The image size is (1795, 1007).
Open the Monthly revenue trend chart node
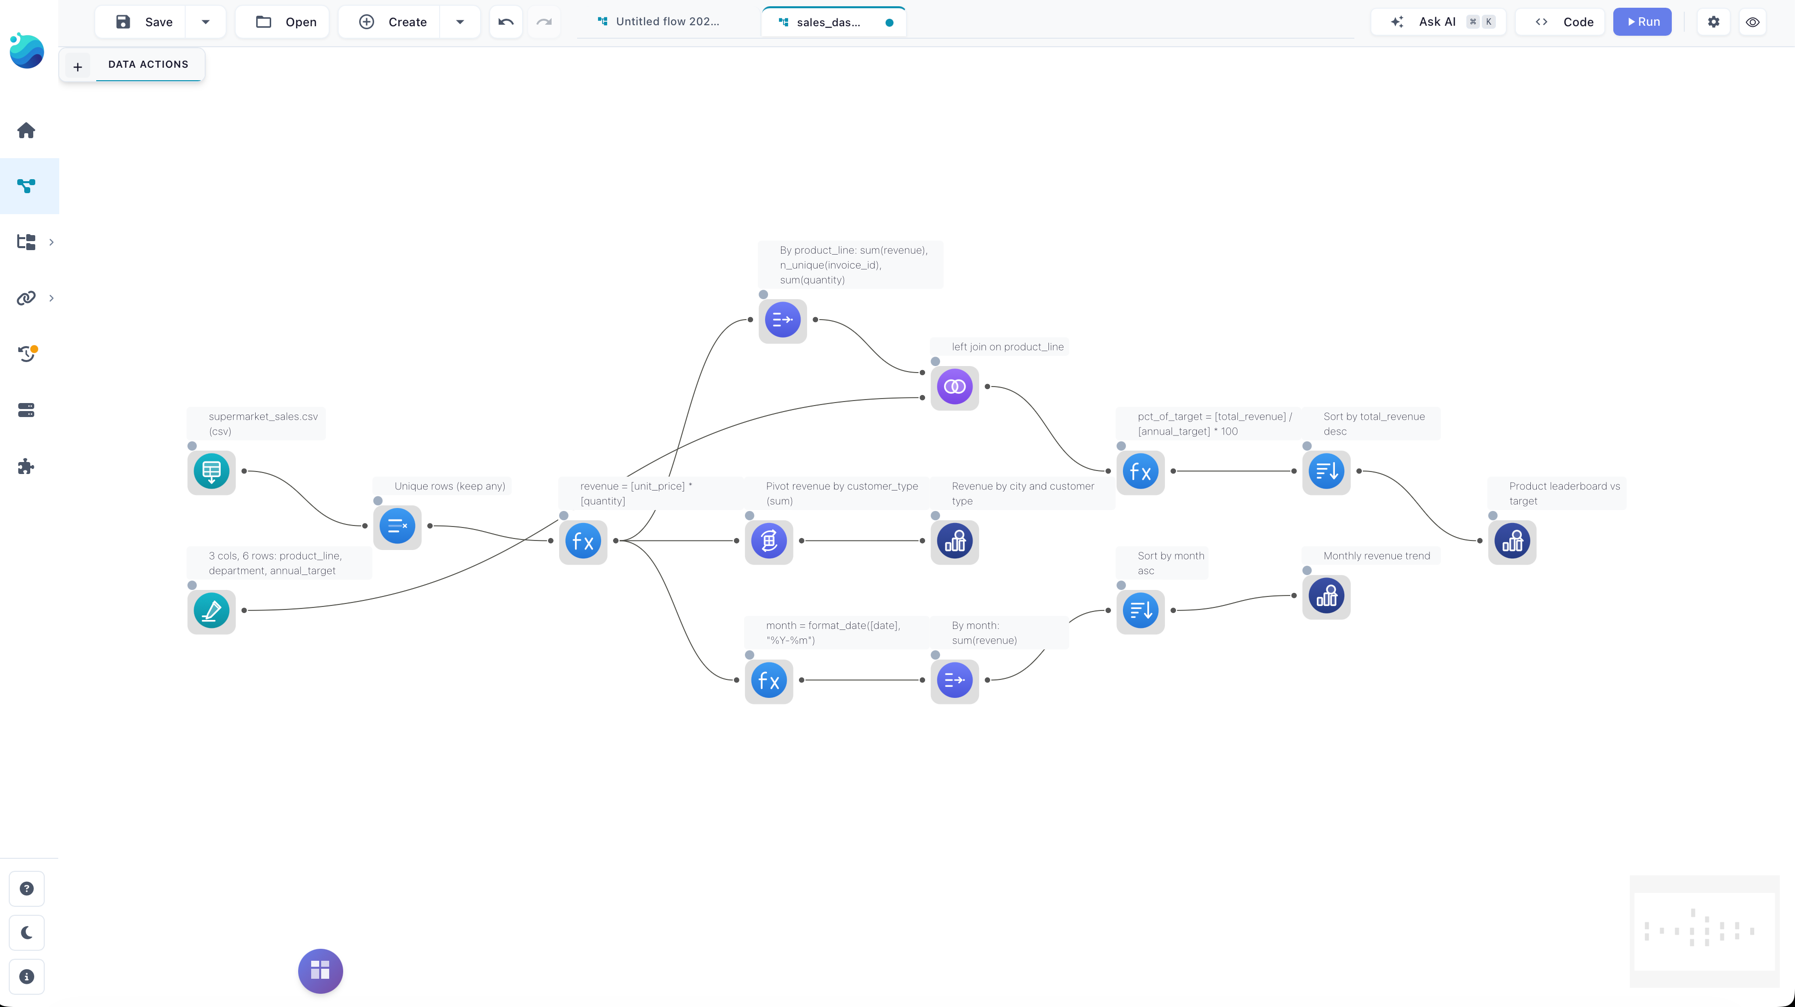tap(1326, 596)
